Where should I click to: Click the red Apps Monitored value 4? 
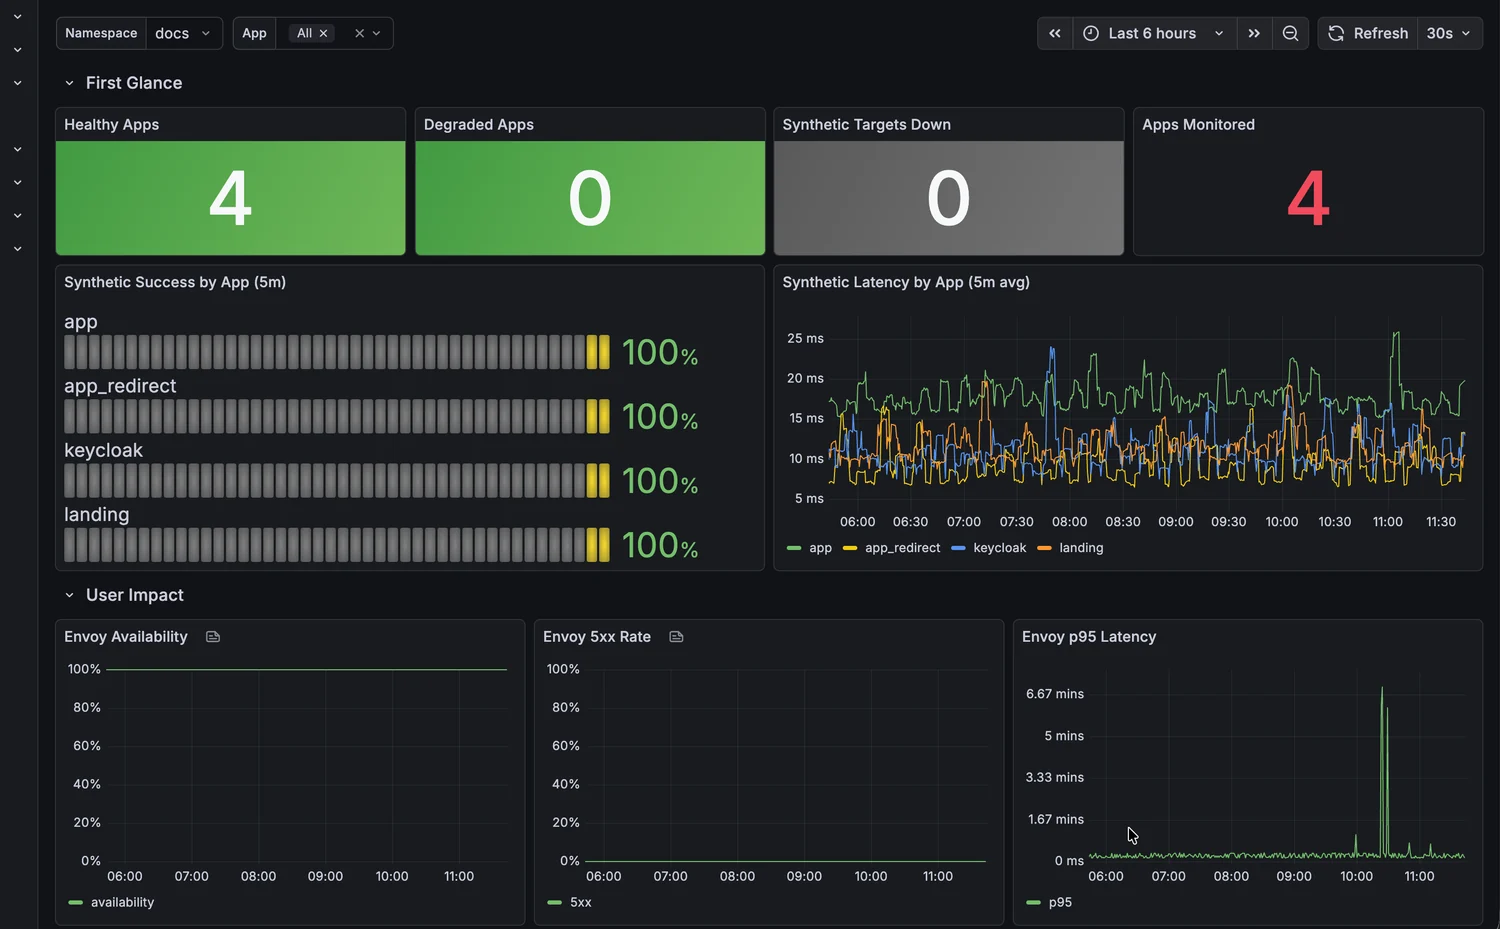(1308, 198)
